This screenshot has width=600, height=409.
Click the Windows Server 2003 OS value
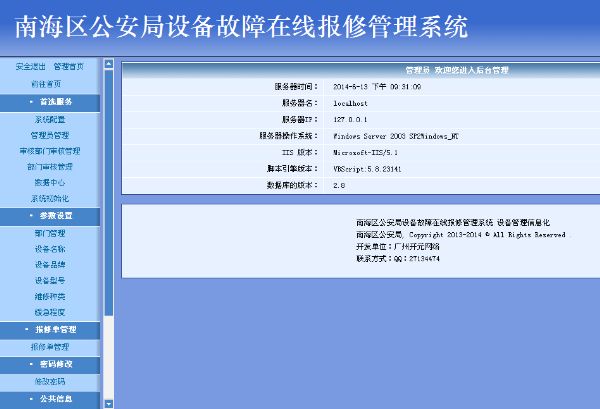[x=396, y=136]
